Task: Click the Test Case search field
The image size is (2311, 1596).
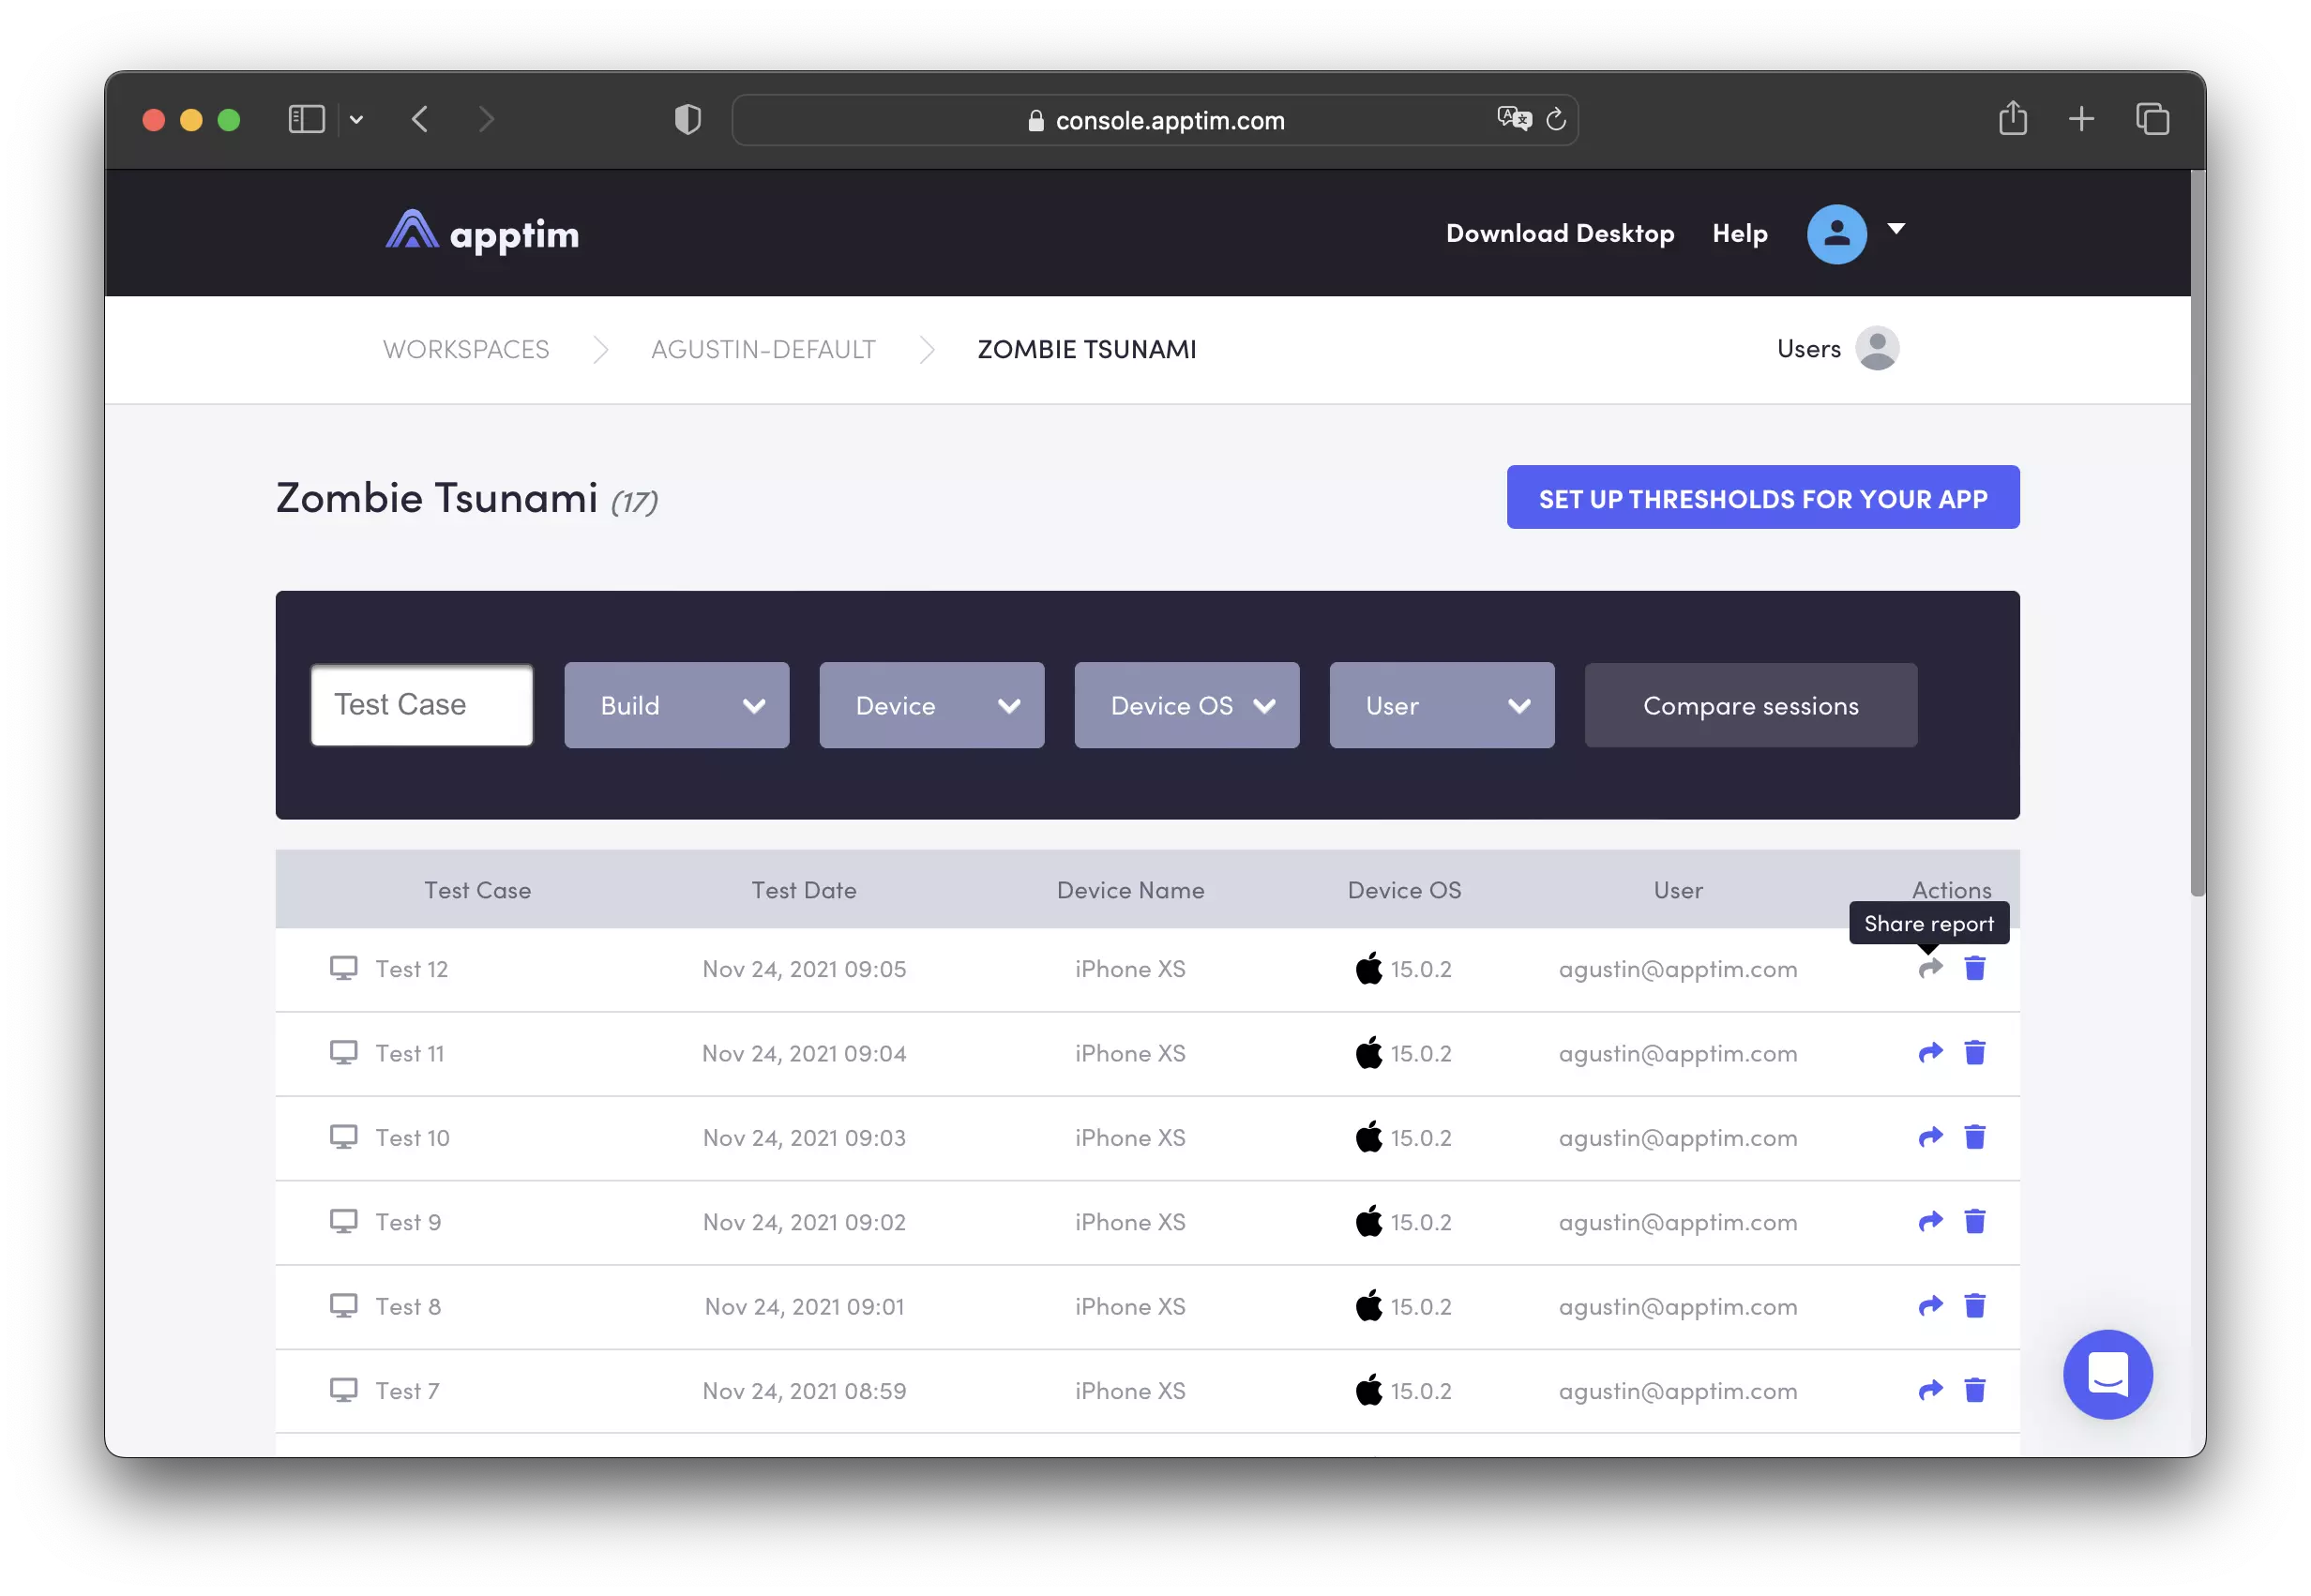Action: click(422, 705)
